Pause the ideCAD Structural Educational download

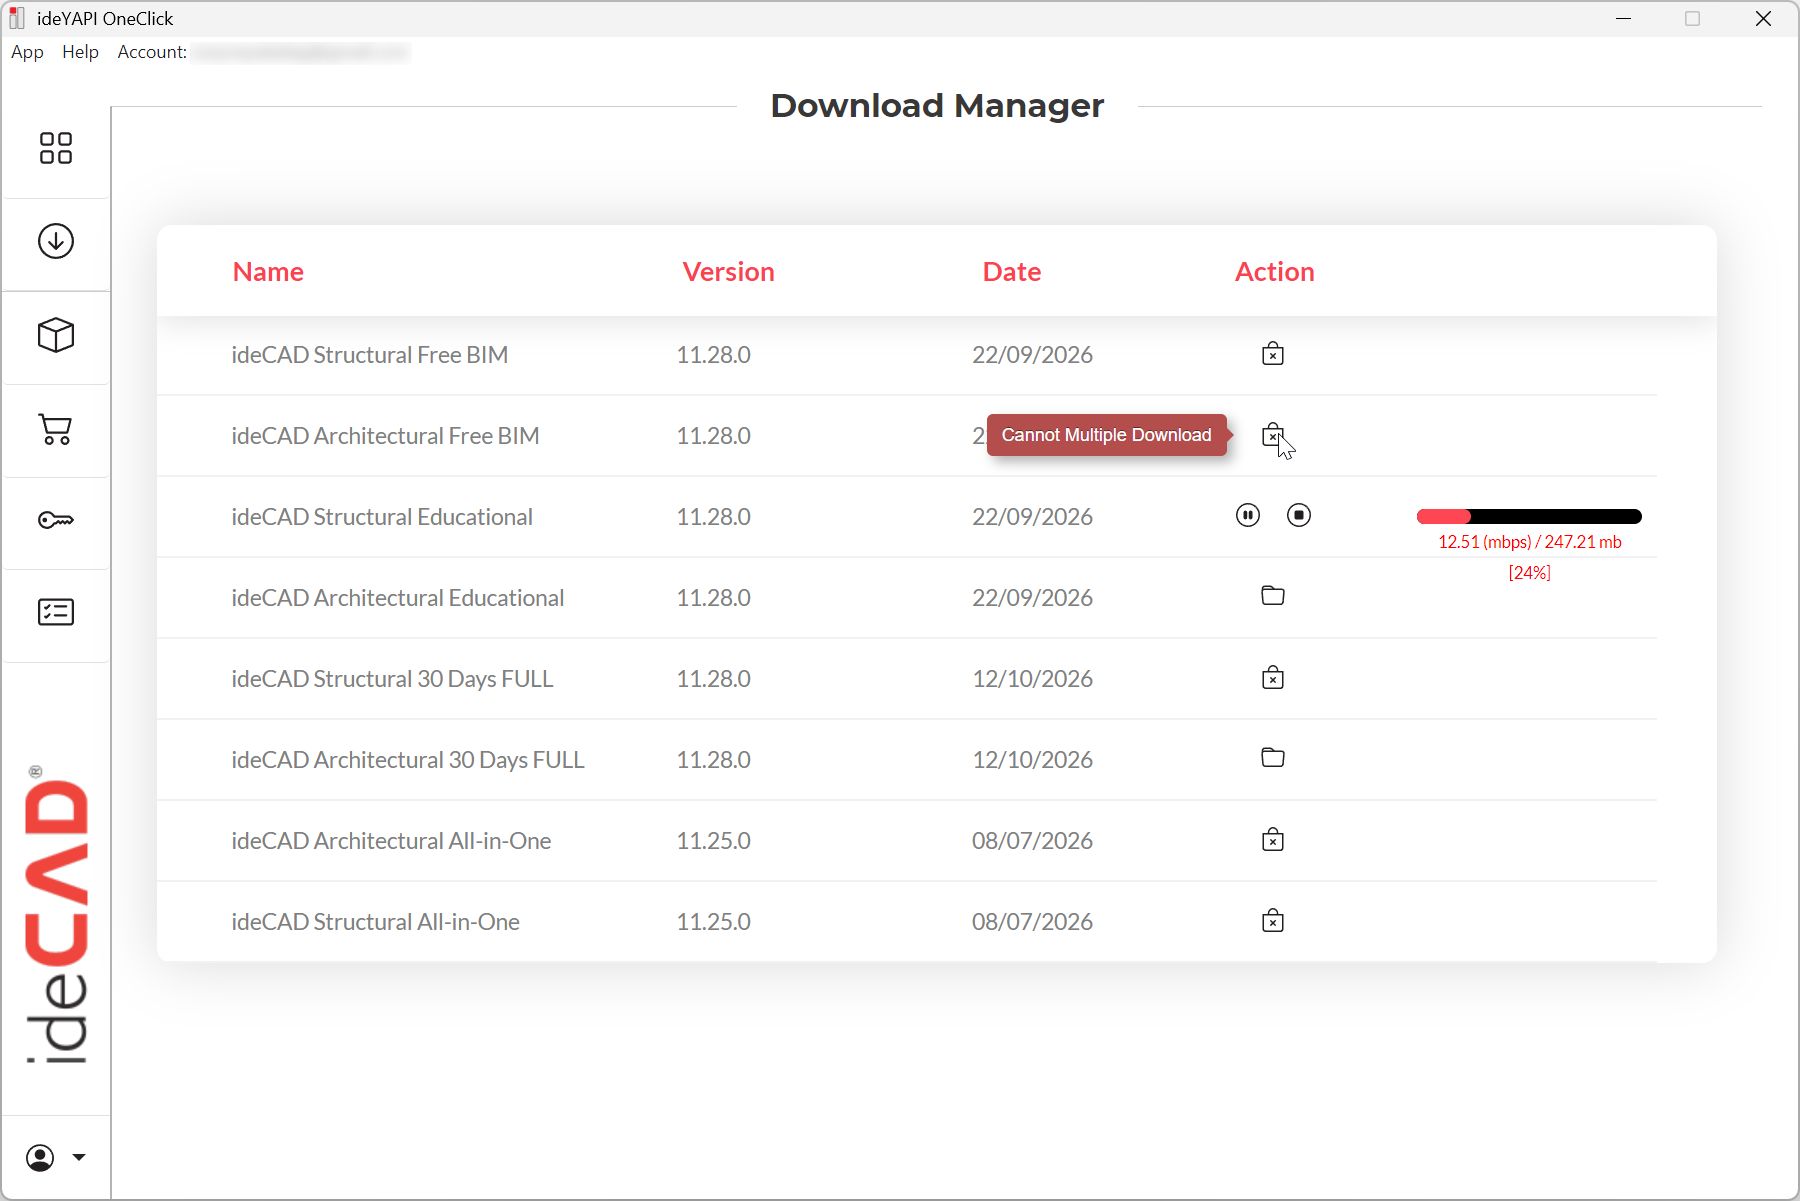[x=1248, y=515]
